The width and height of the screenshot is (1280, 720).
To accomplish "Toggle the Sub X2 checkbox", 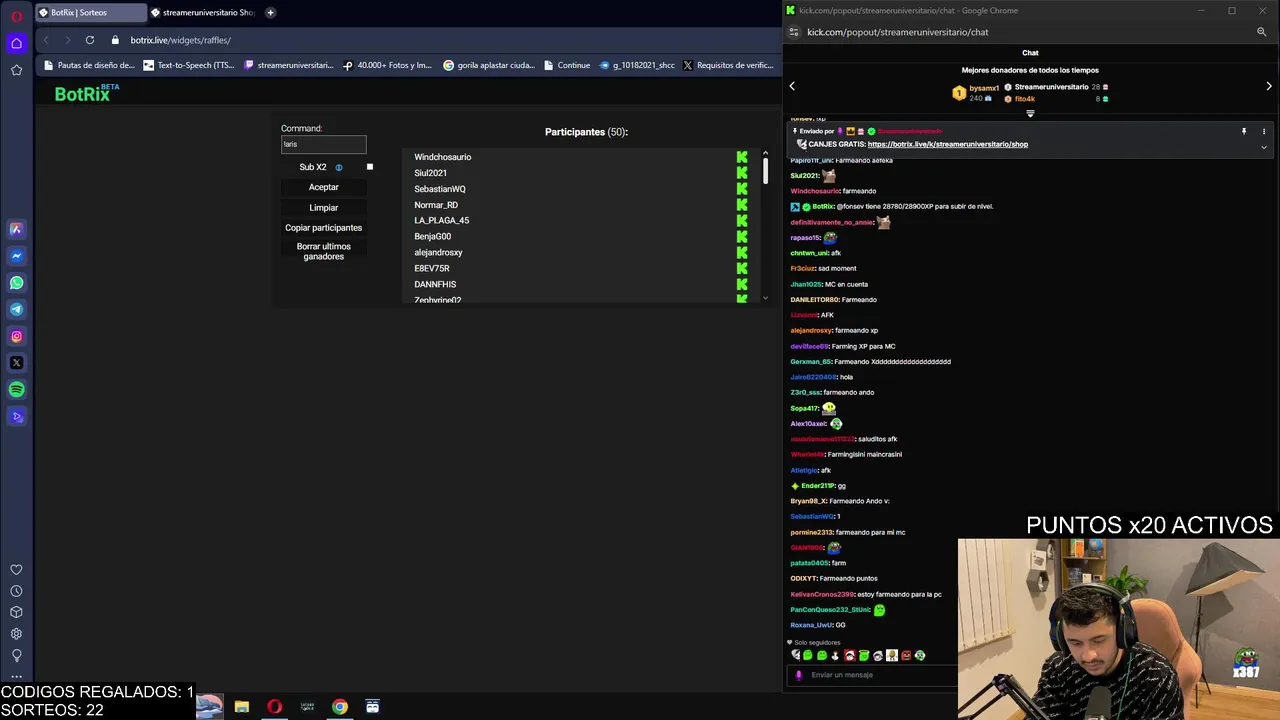I will pos(370,167).
